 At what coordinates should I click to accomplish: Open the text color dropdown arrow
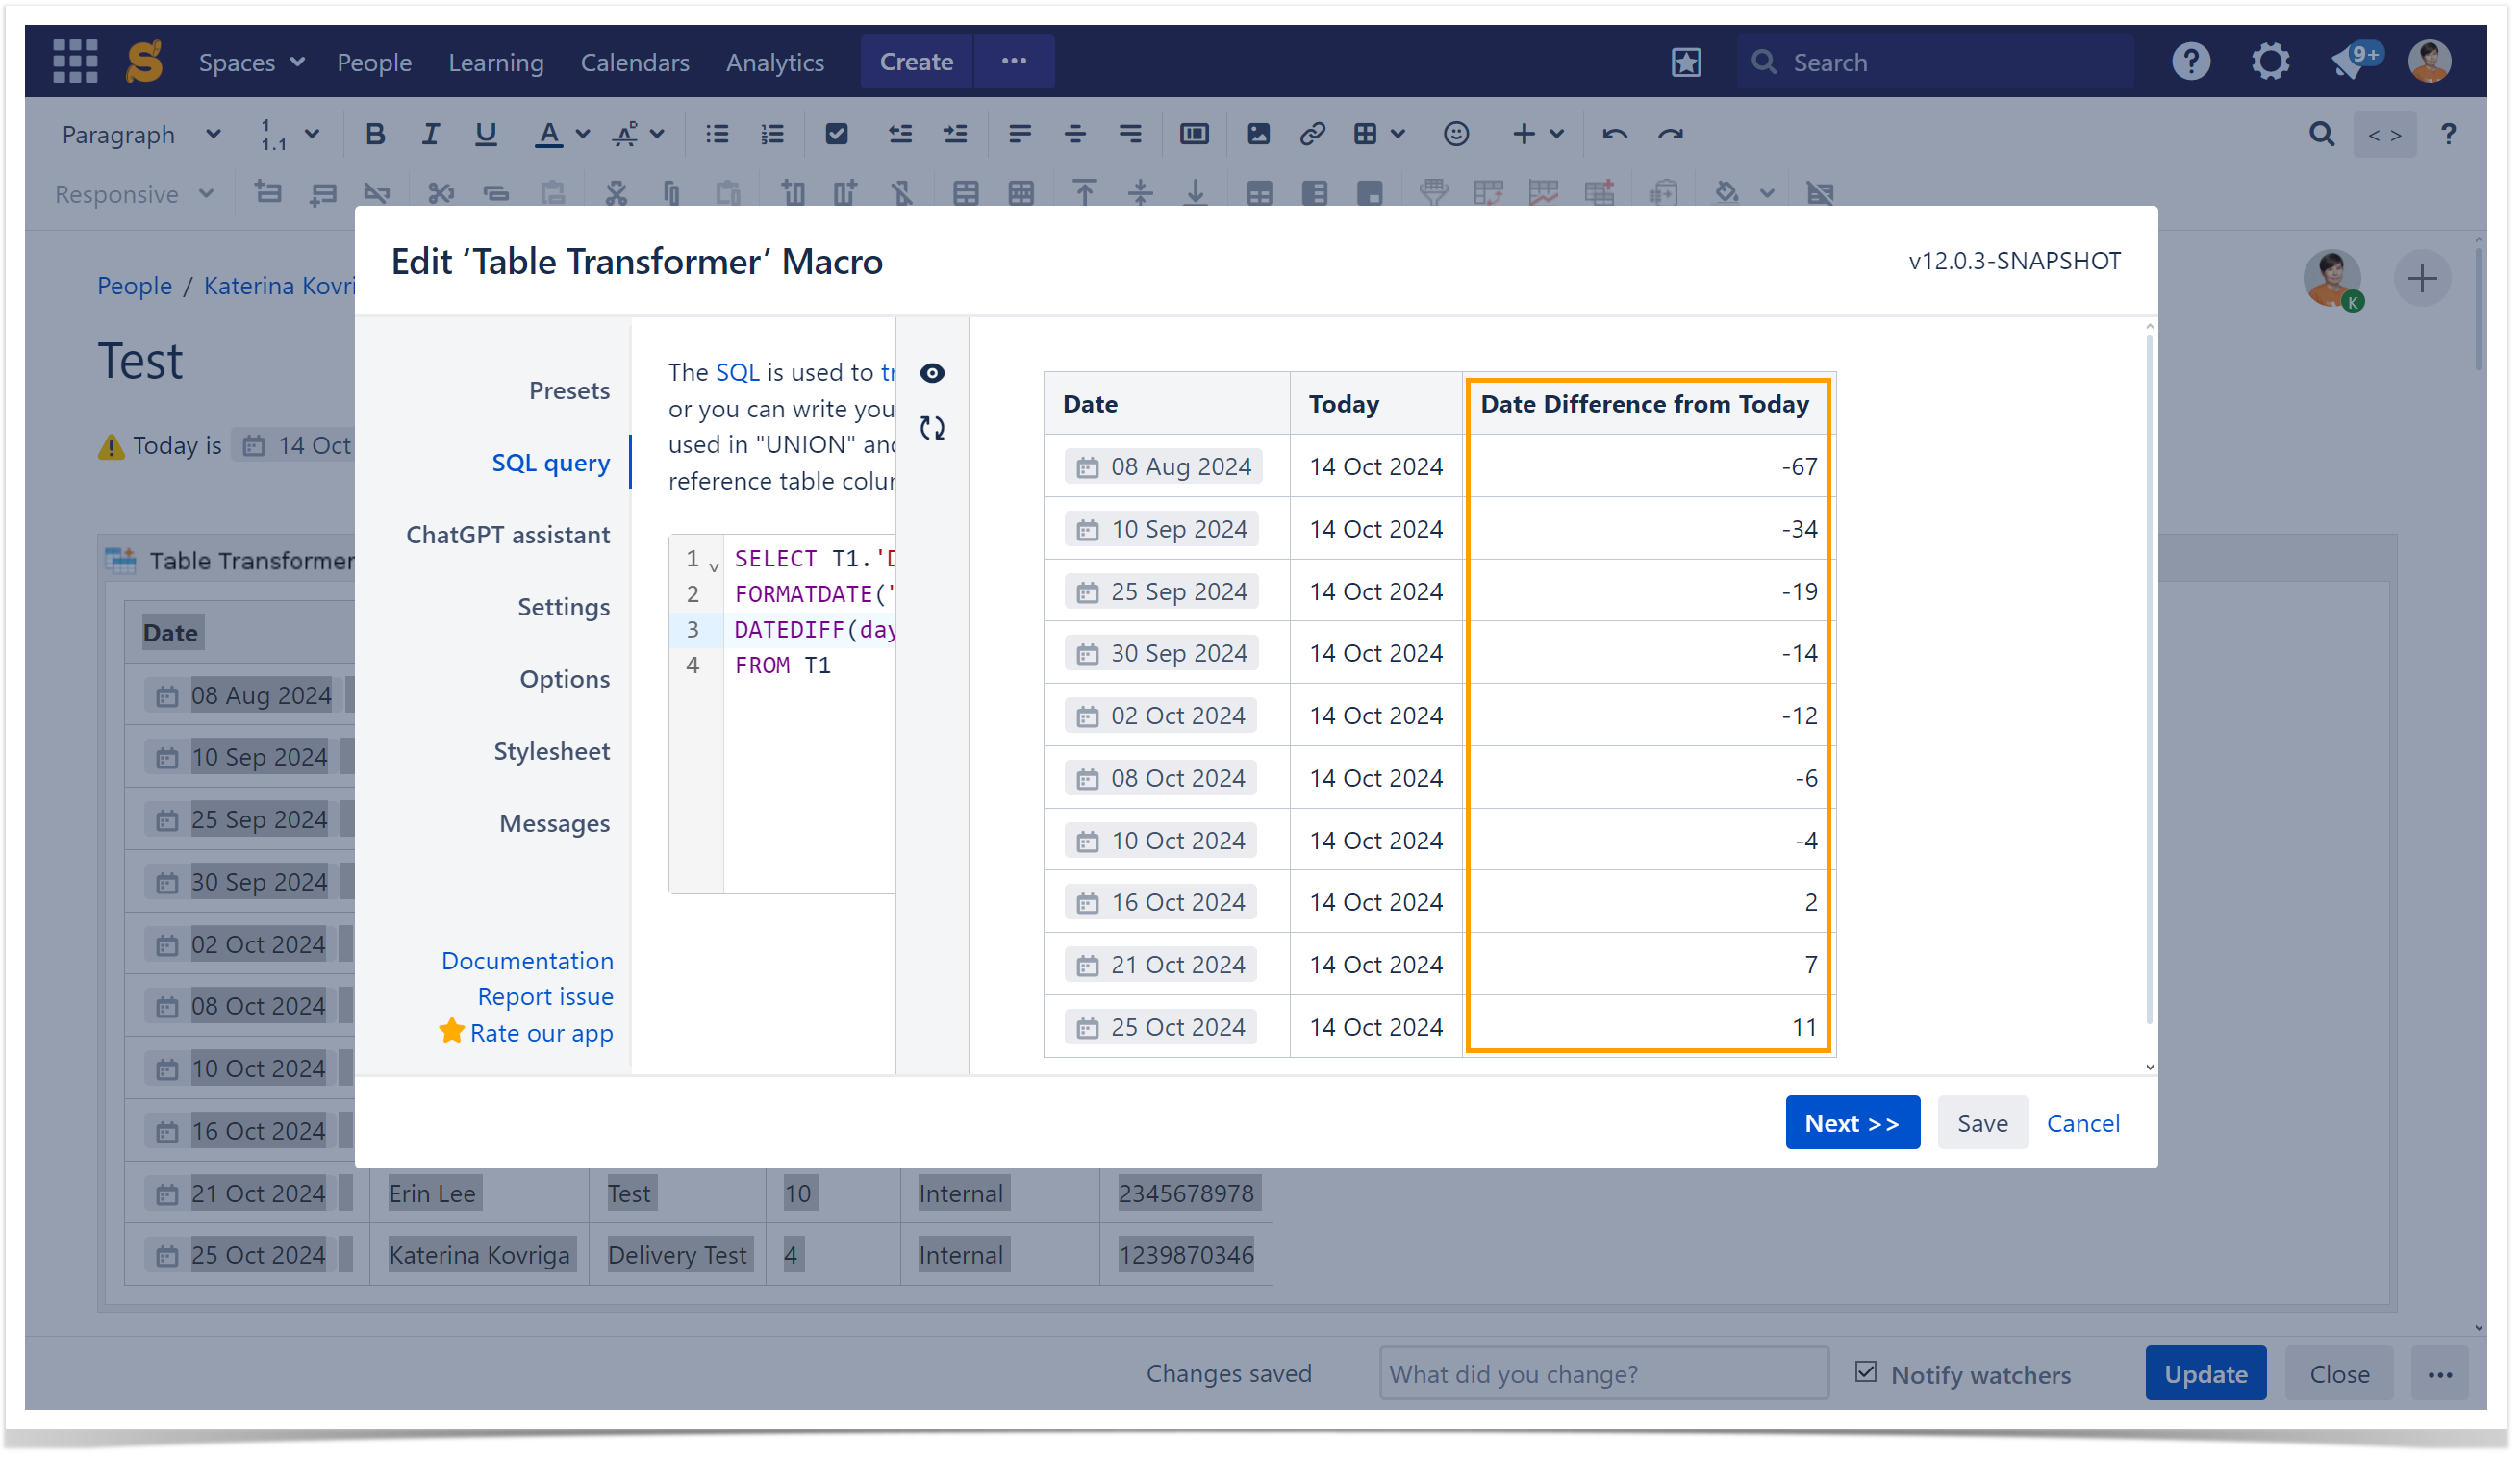[x=583, y=134]
